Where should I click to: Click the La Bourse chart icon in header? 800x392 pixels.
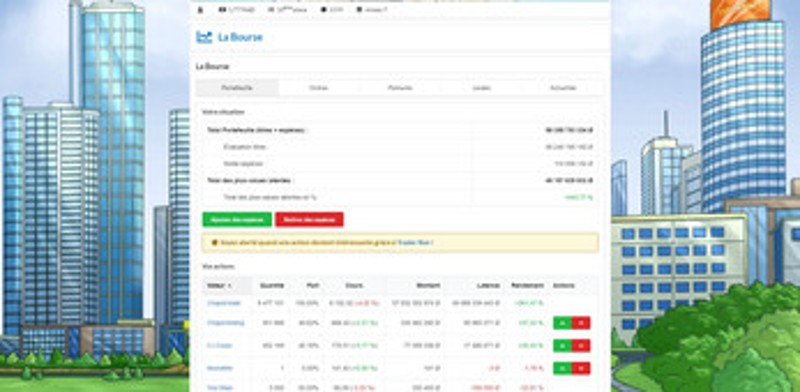click(204, 37)
